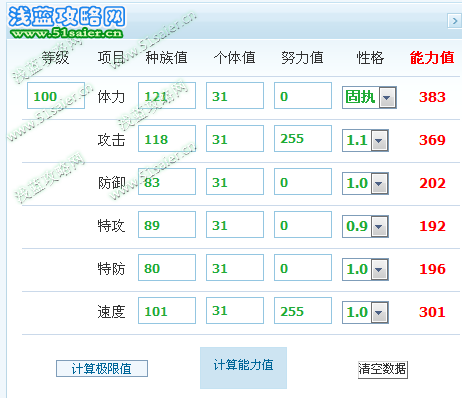This screenshot has height=398, width=462.
Task: Click the 浅蓝攻略网 site logo
Action: (x=67, y=22)
